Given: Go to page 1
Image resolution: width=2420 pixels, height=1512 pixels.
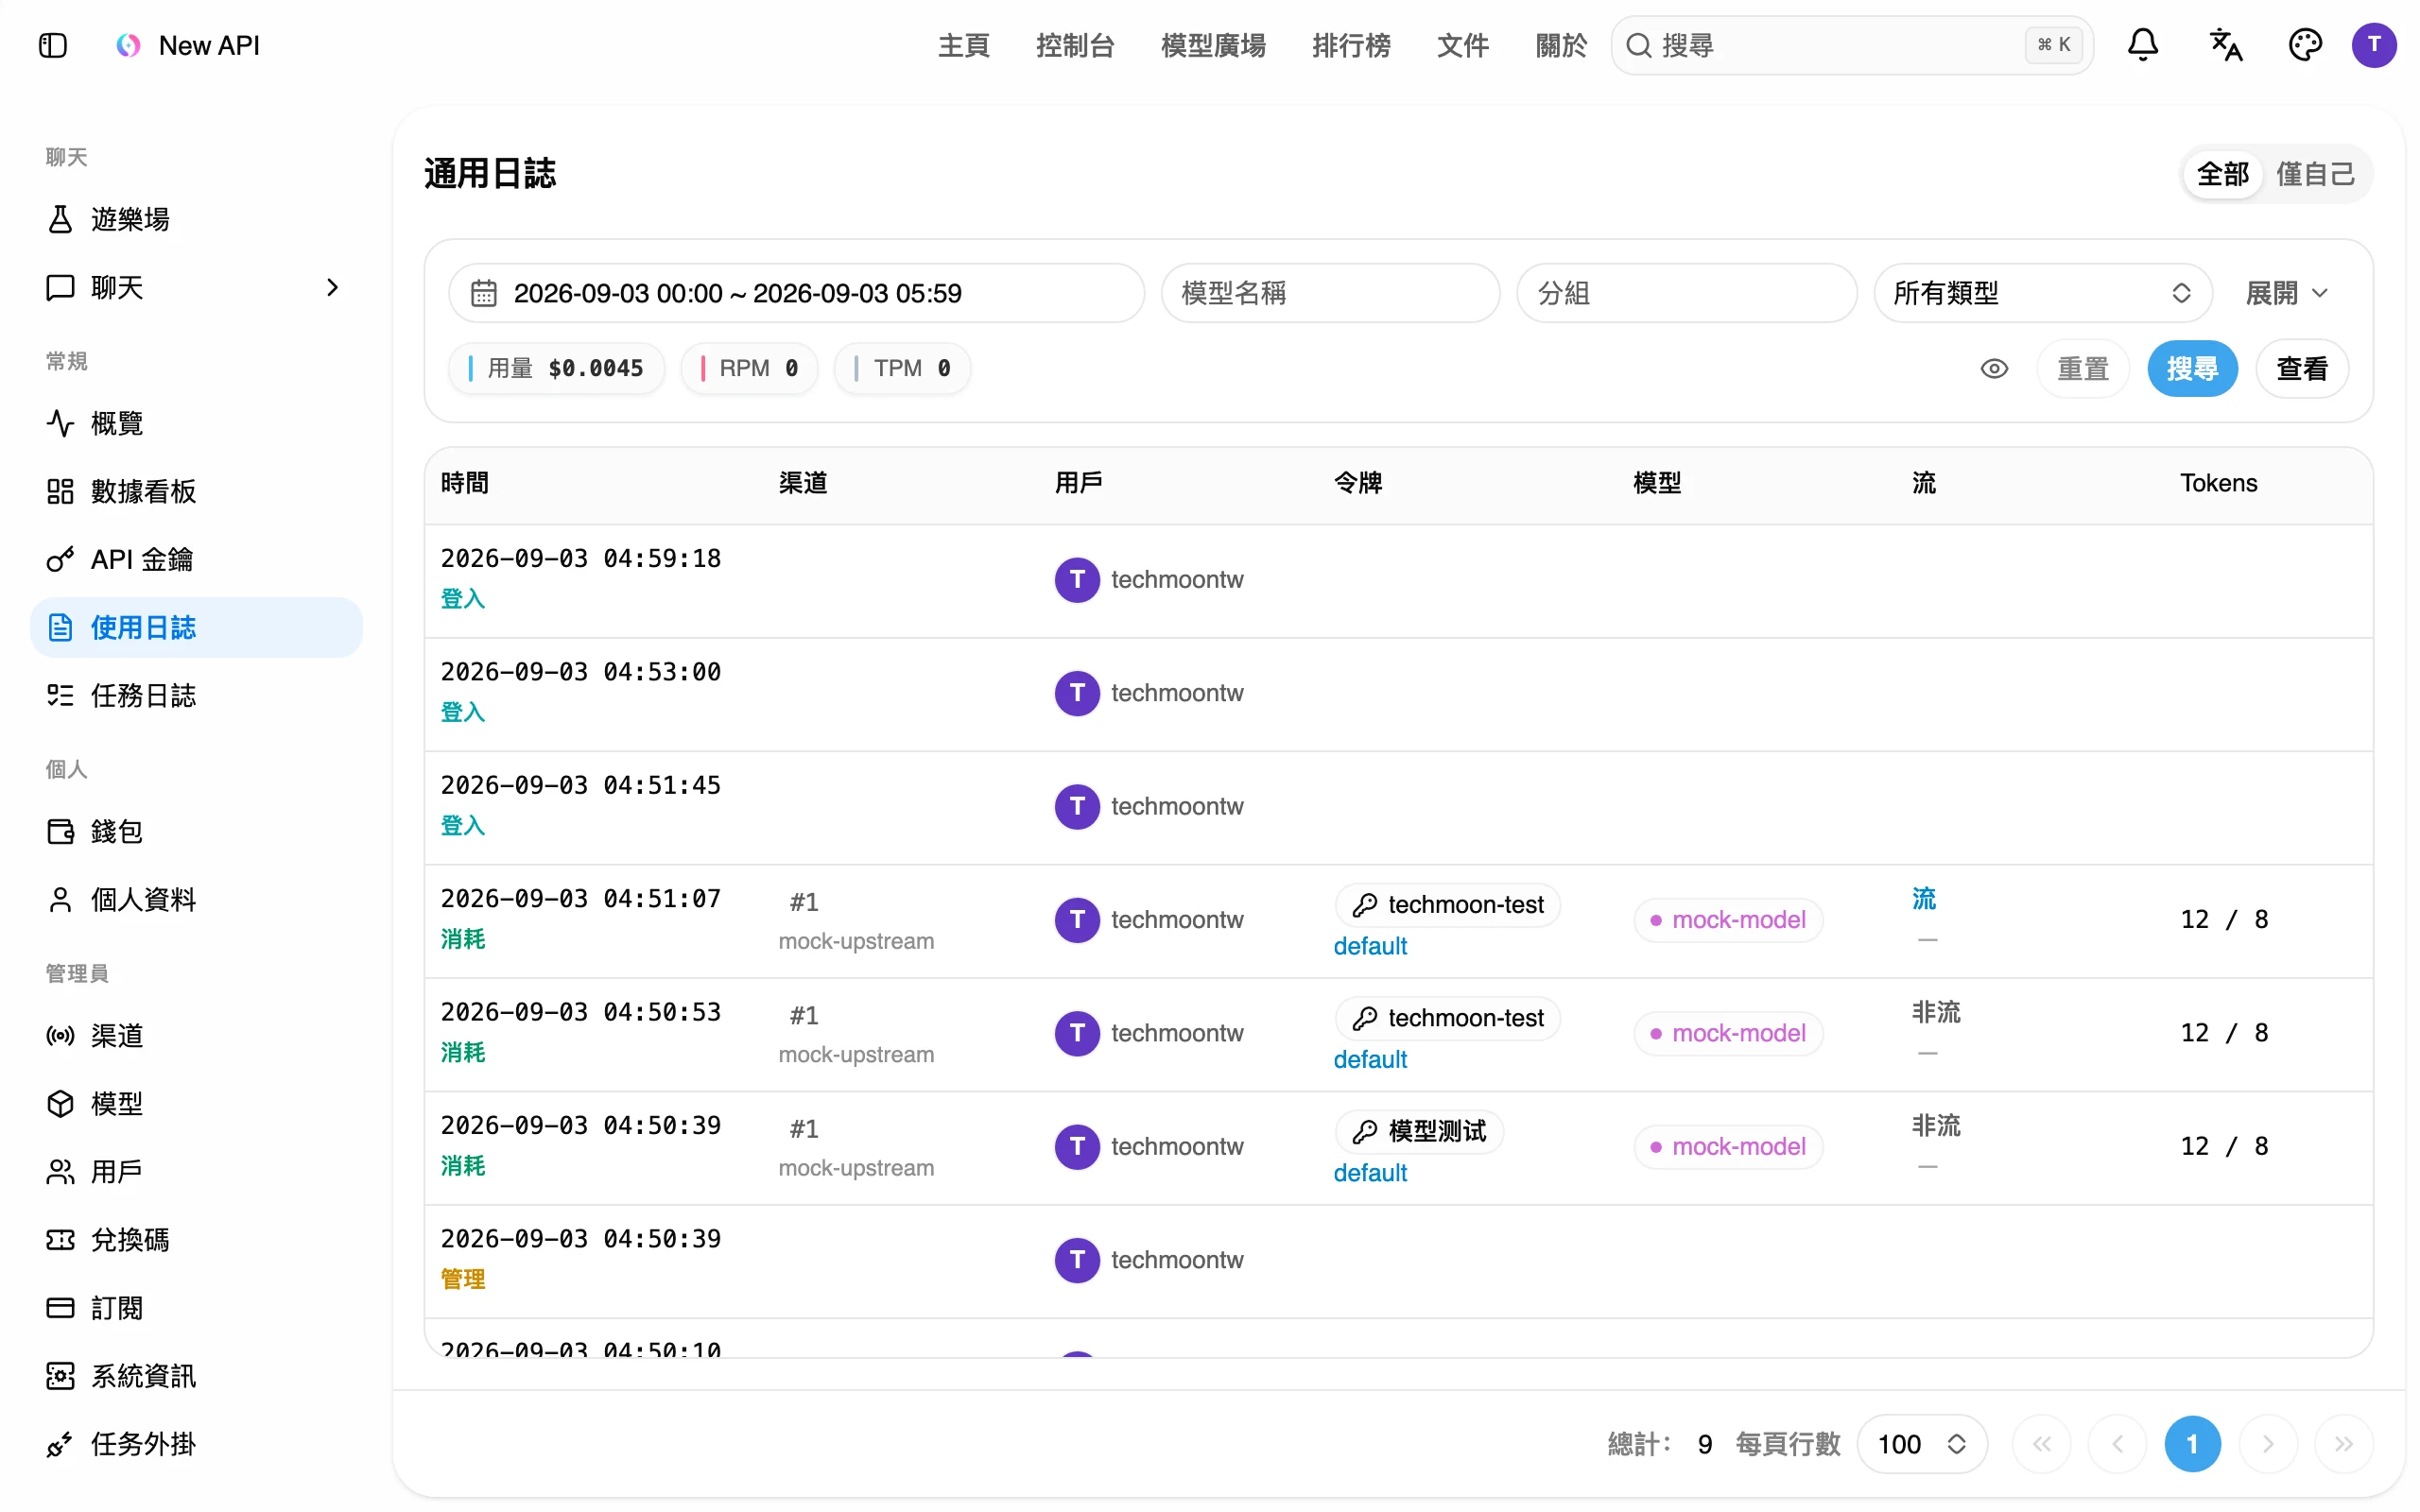Looking at the screenshot, I should tap(2192, 1443).
